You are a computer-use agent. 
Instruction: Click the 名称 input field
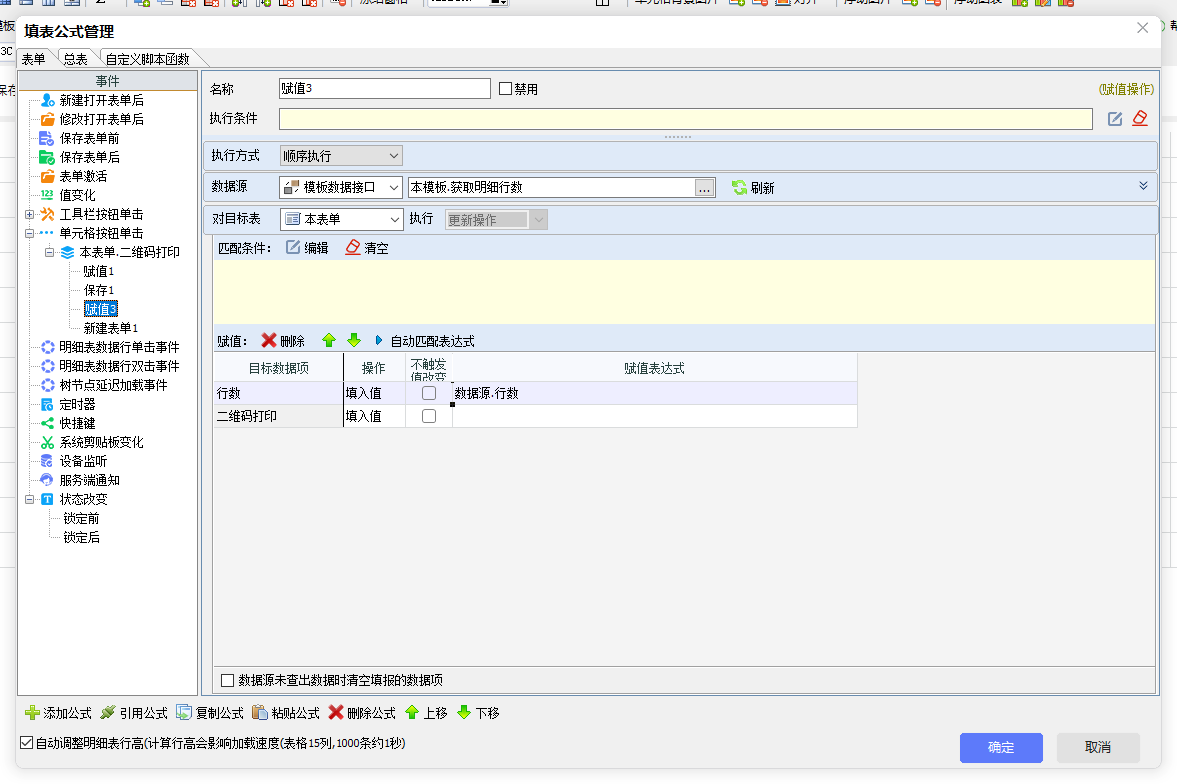(385, 89)
